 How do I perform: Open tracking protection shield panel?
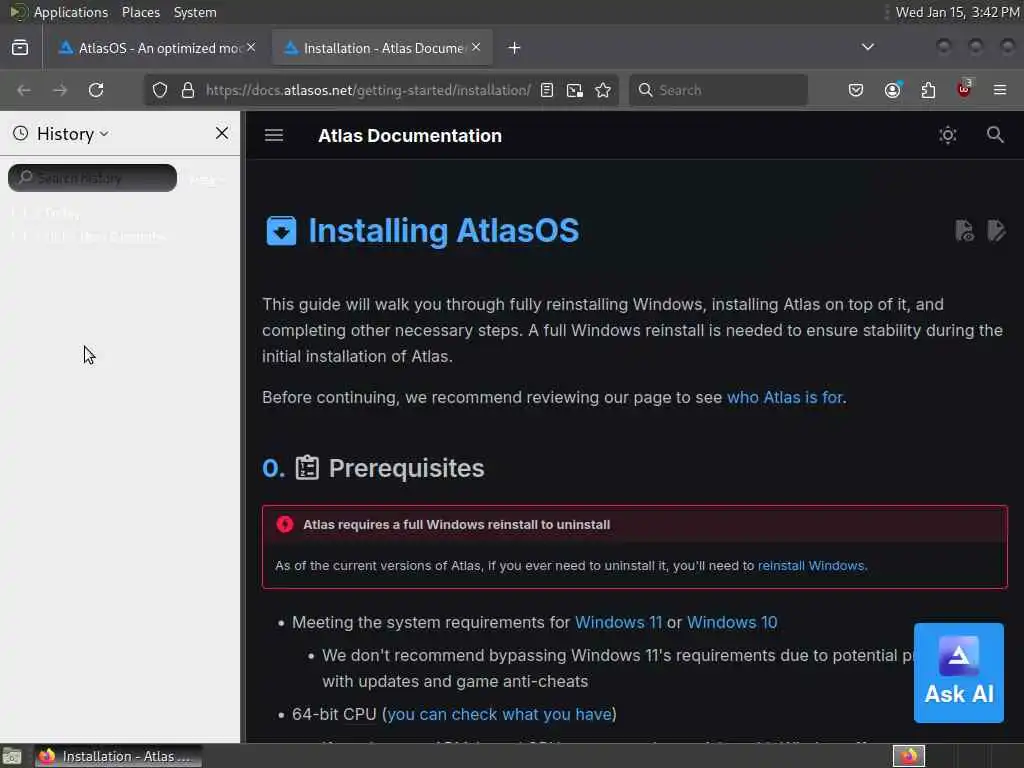[160, 90]
